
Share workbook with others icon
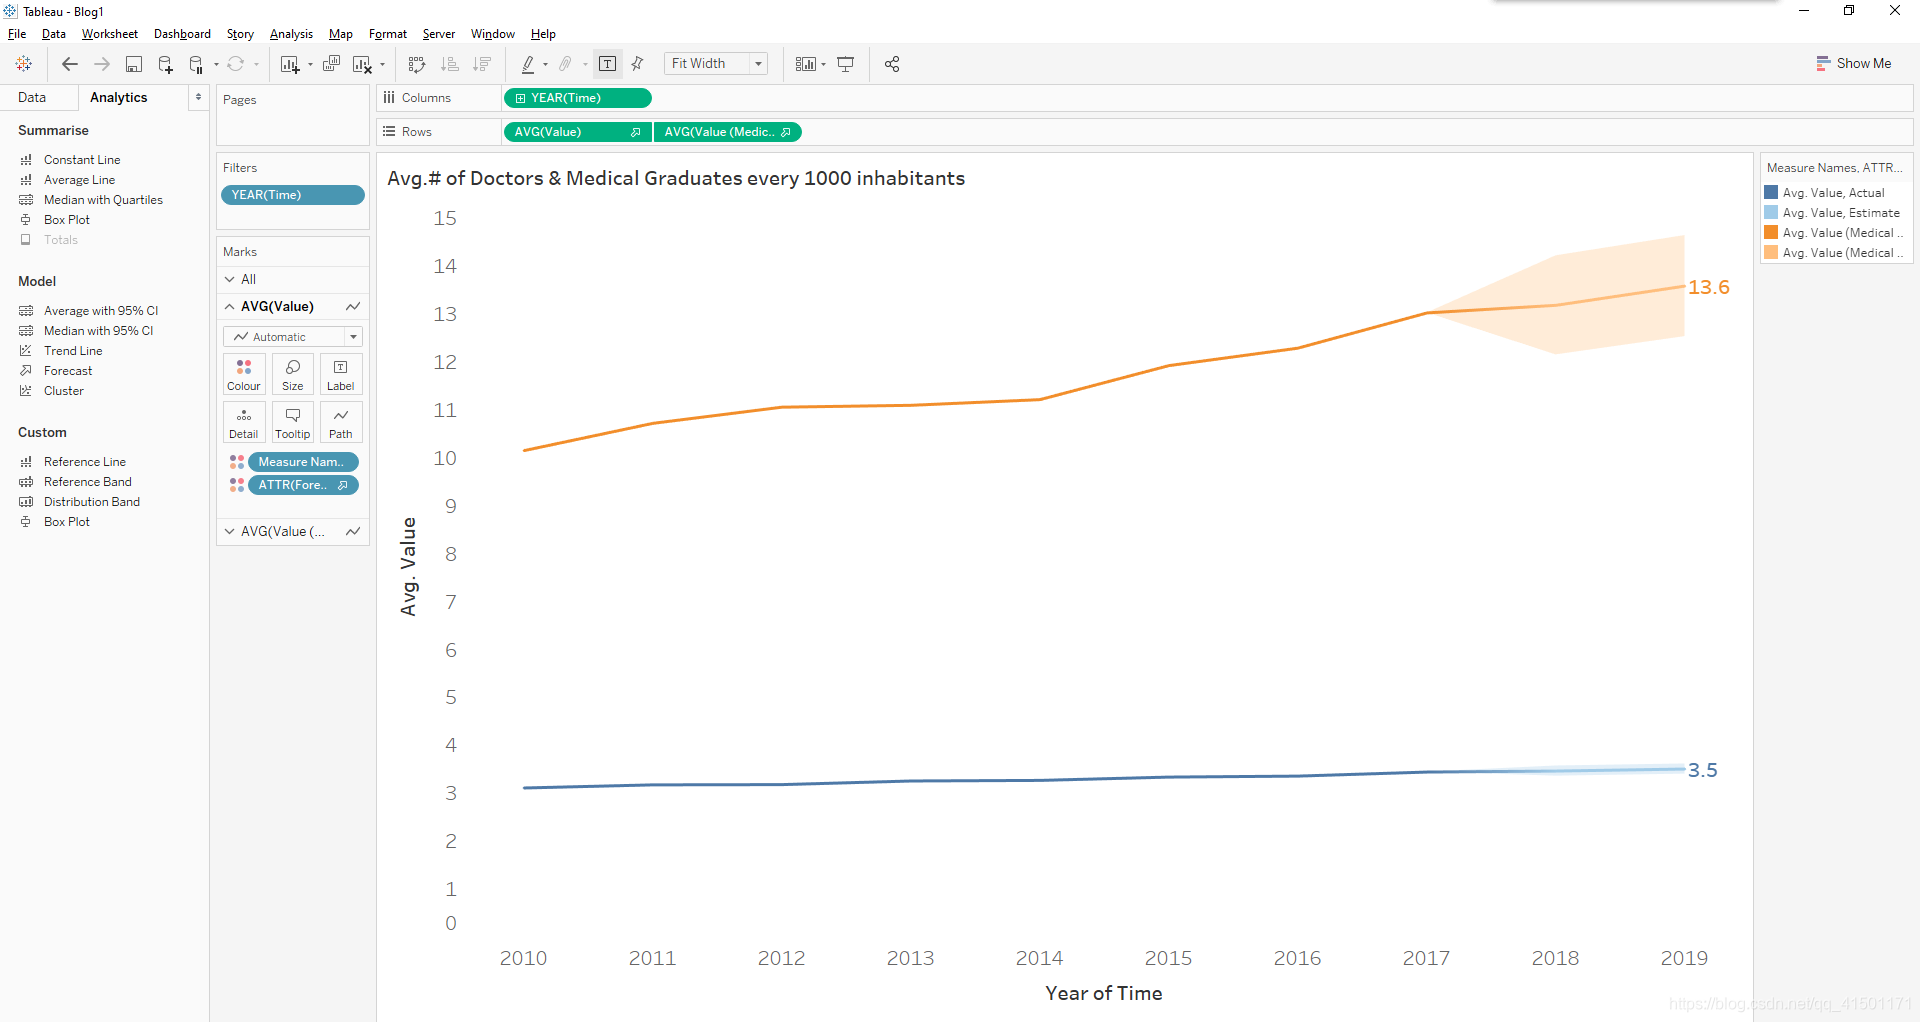(892, 64)
